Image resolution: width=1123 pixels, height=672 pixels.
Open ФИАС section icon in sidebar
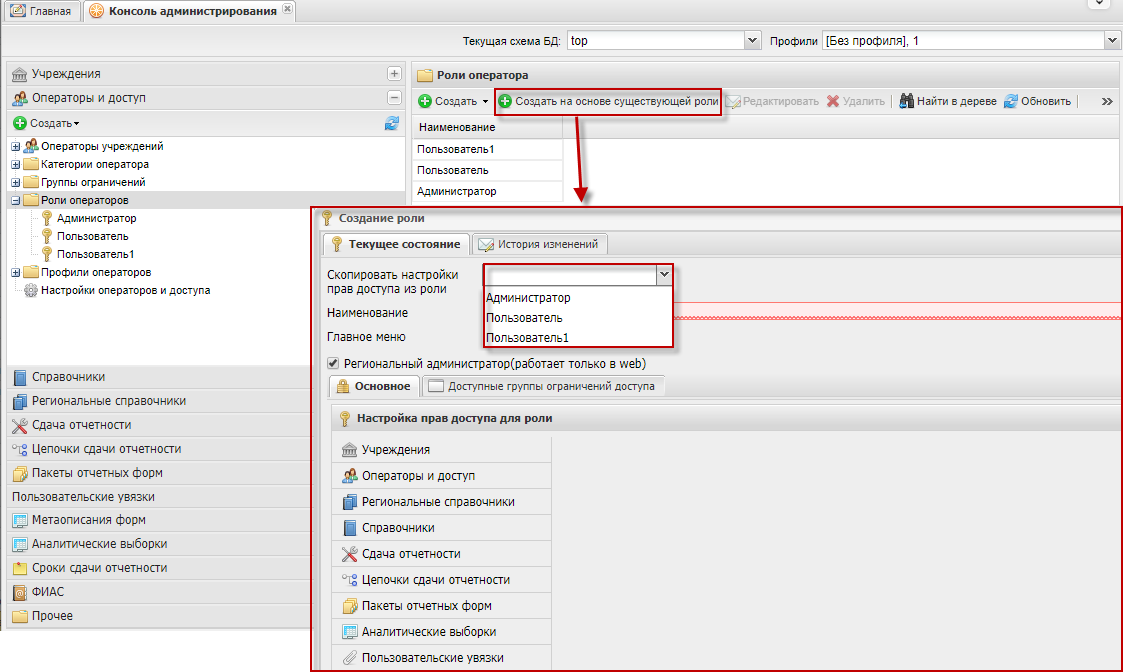(x=19, y=592)
